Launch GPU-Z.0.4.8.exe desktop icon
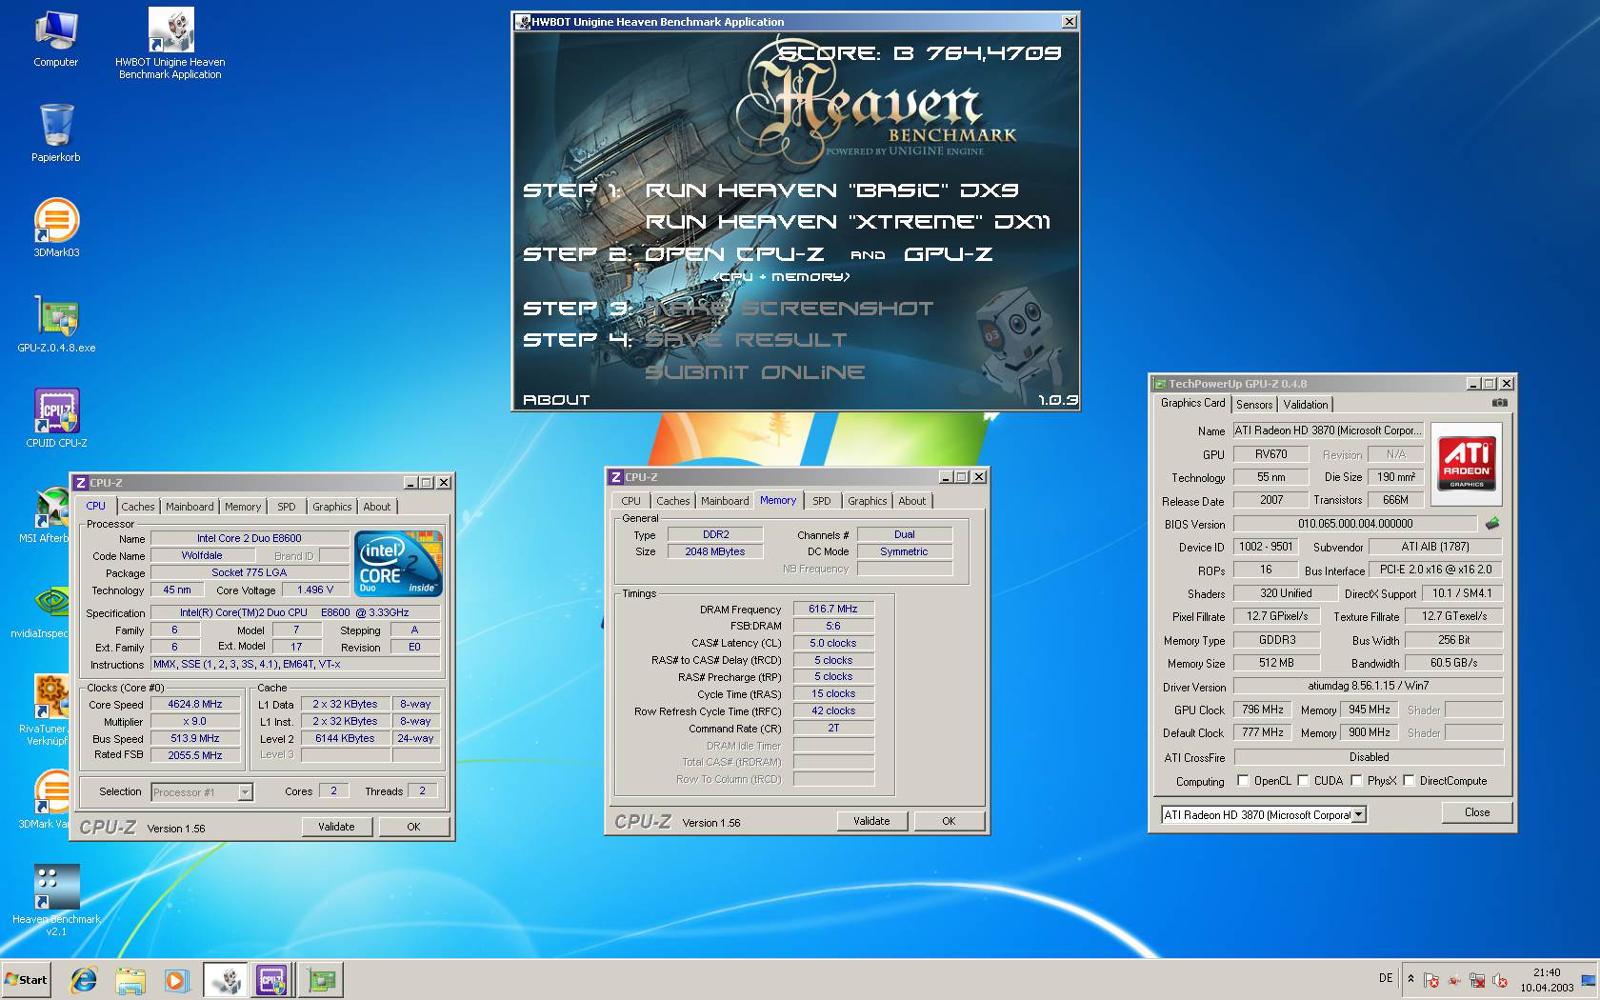Image resolution: width=1600 pixels, height=1000 pixels. point(56,323)
